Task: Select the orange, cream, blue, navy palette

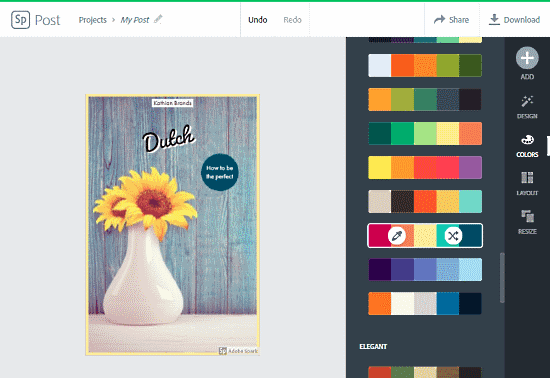Action: (425, 304)
